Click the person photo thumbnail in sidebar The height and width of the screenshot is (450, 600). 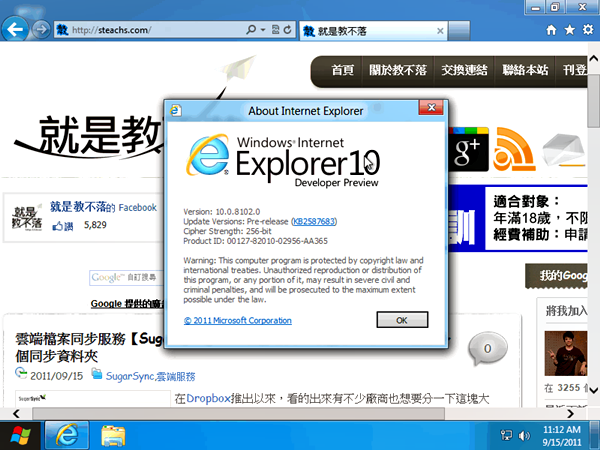[566, 353]
